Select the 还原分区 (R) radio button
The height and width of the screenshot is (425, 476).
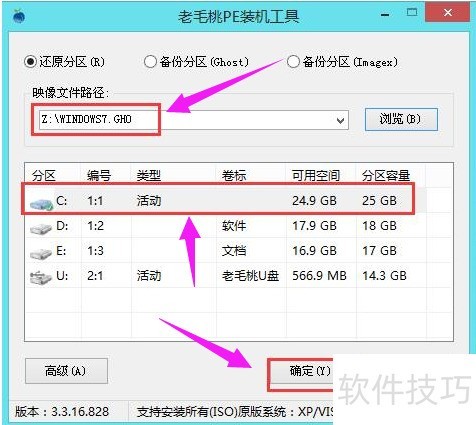[30, 62]
